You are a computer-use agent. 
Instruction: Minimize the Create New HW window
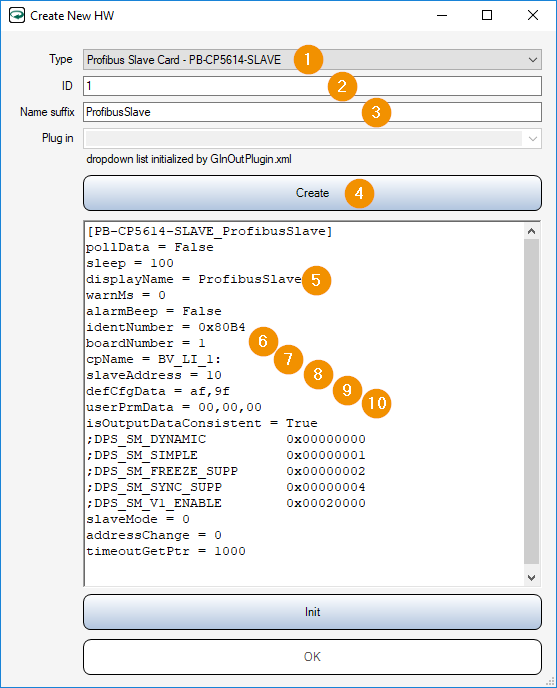(x=442, y=15)
